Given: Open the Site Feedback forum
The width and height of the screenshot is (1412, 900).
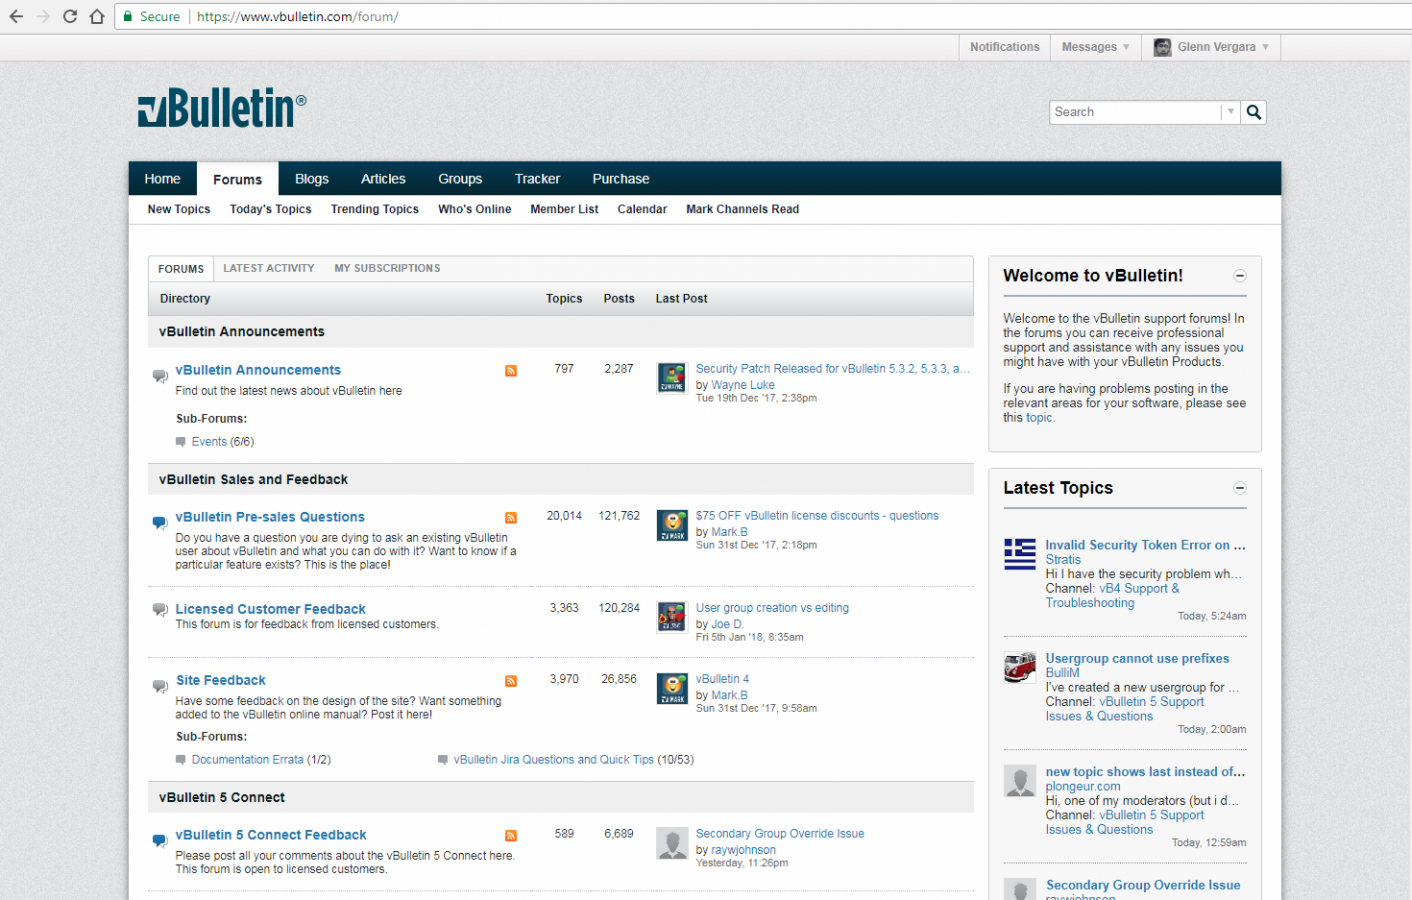Looking at the screenshot, I should click(x=221, y=680).
